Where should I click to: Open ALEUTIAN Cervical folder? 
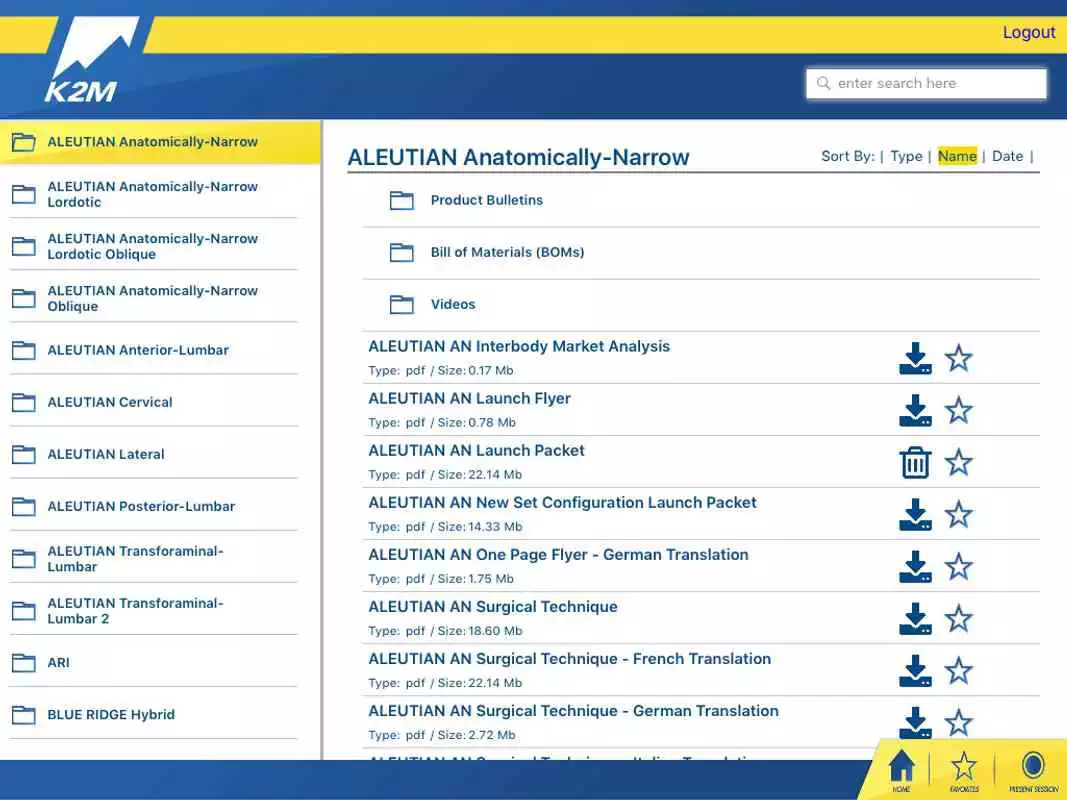pyautogui.click(x=153, y=403)
